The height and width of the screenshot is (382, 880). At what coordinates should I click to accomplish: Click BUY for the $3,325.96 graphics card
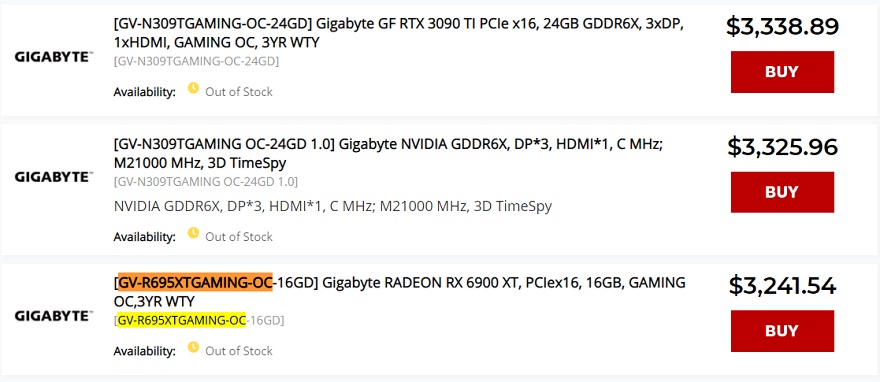coord(782,192)
